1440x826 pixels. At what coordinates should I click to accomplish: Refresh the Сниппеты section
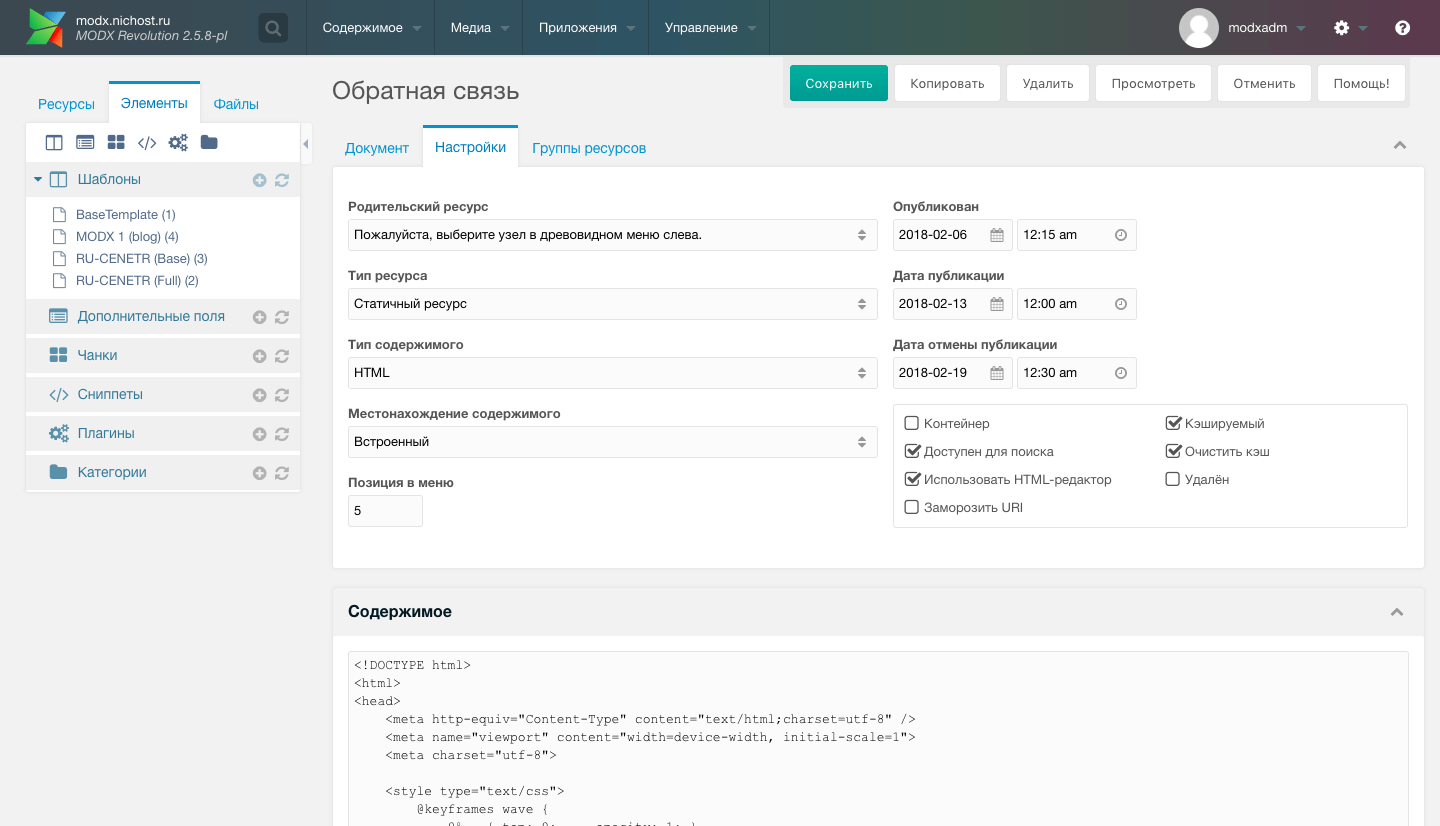tap(282, 395)
